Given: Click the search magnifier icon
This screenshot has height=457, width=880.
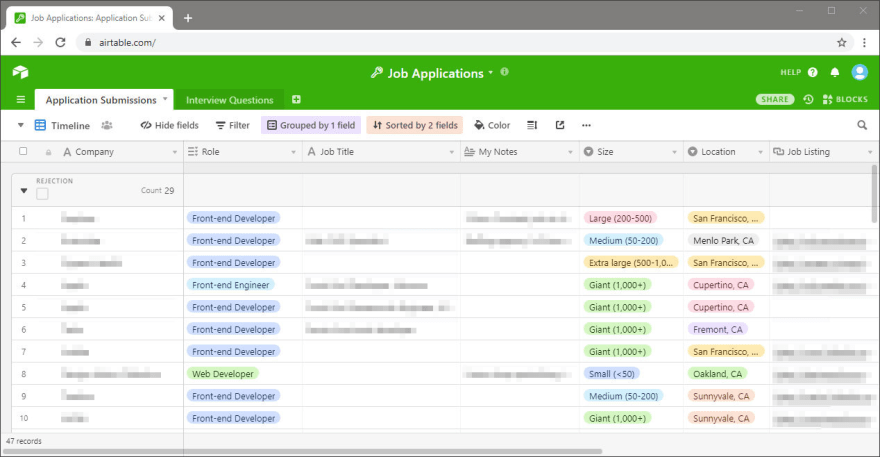Looking at the screenshot, I should point(862,125).
